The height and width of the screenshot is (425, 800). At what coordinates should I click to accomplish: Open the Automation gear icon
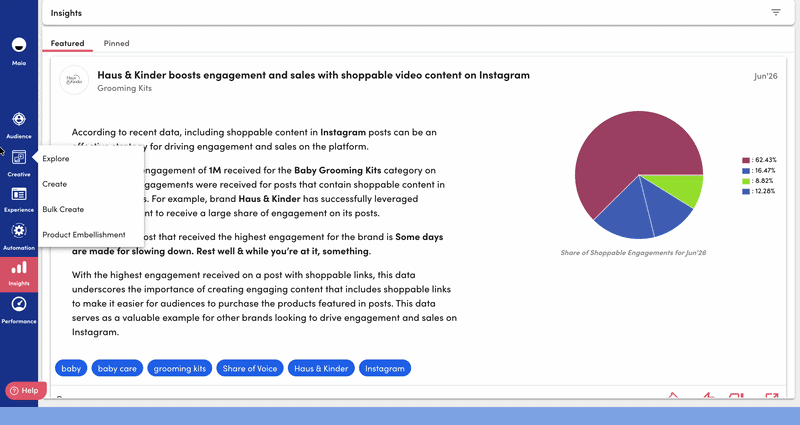tap(19, 231)
